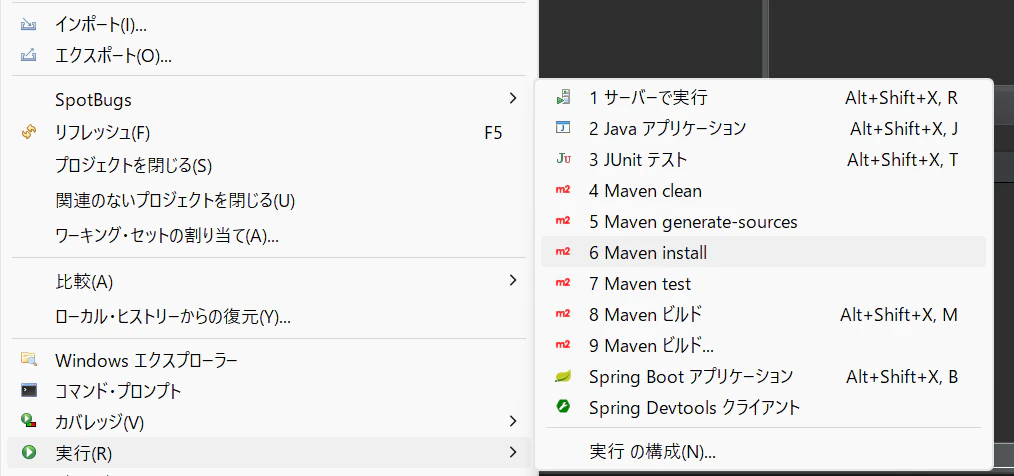The height and width of the screenshot is (476, 1014).
Task: Click the F5 shortcut label
Action: point(493,133)
